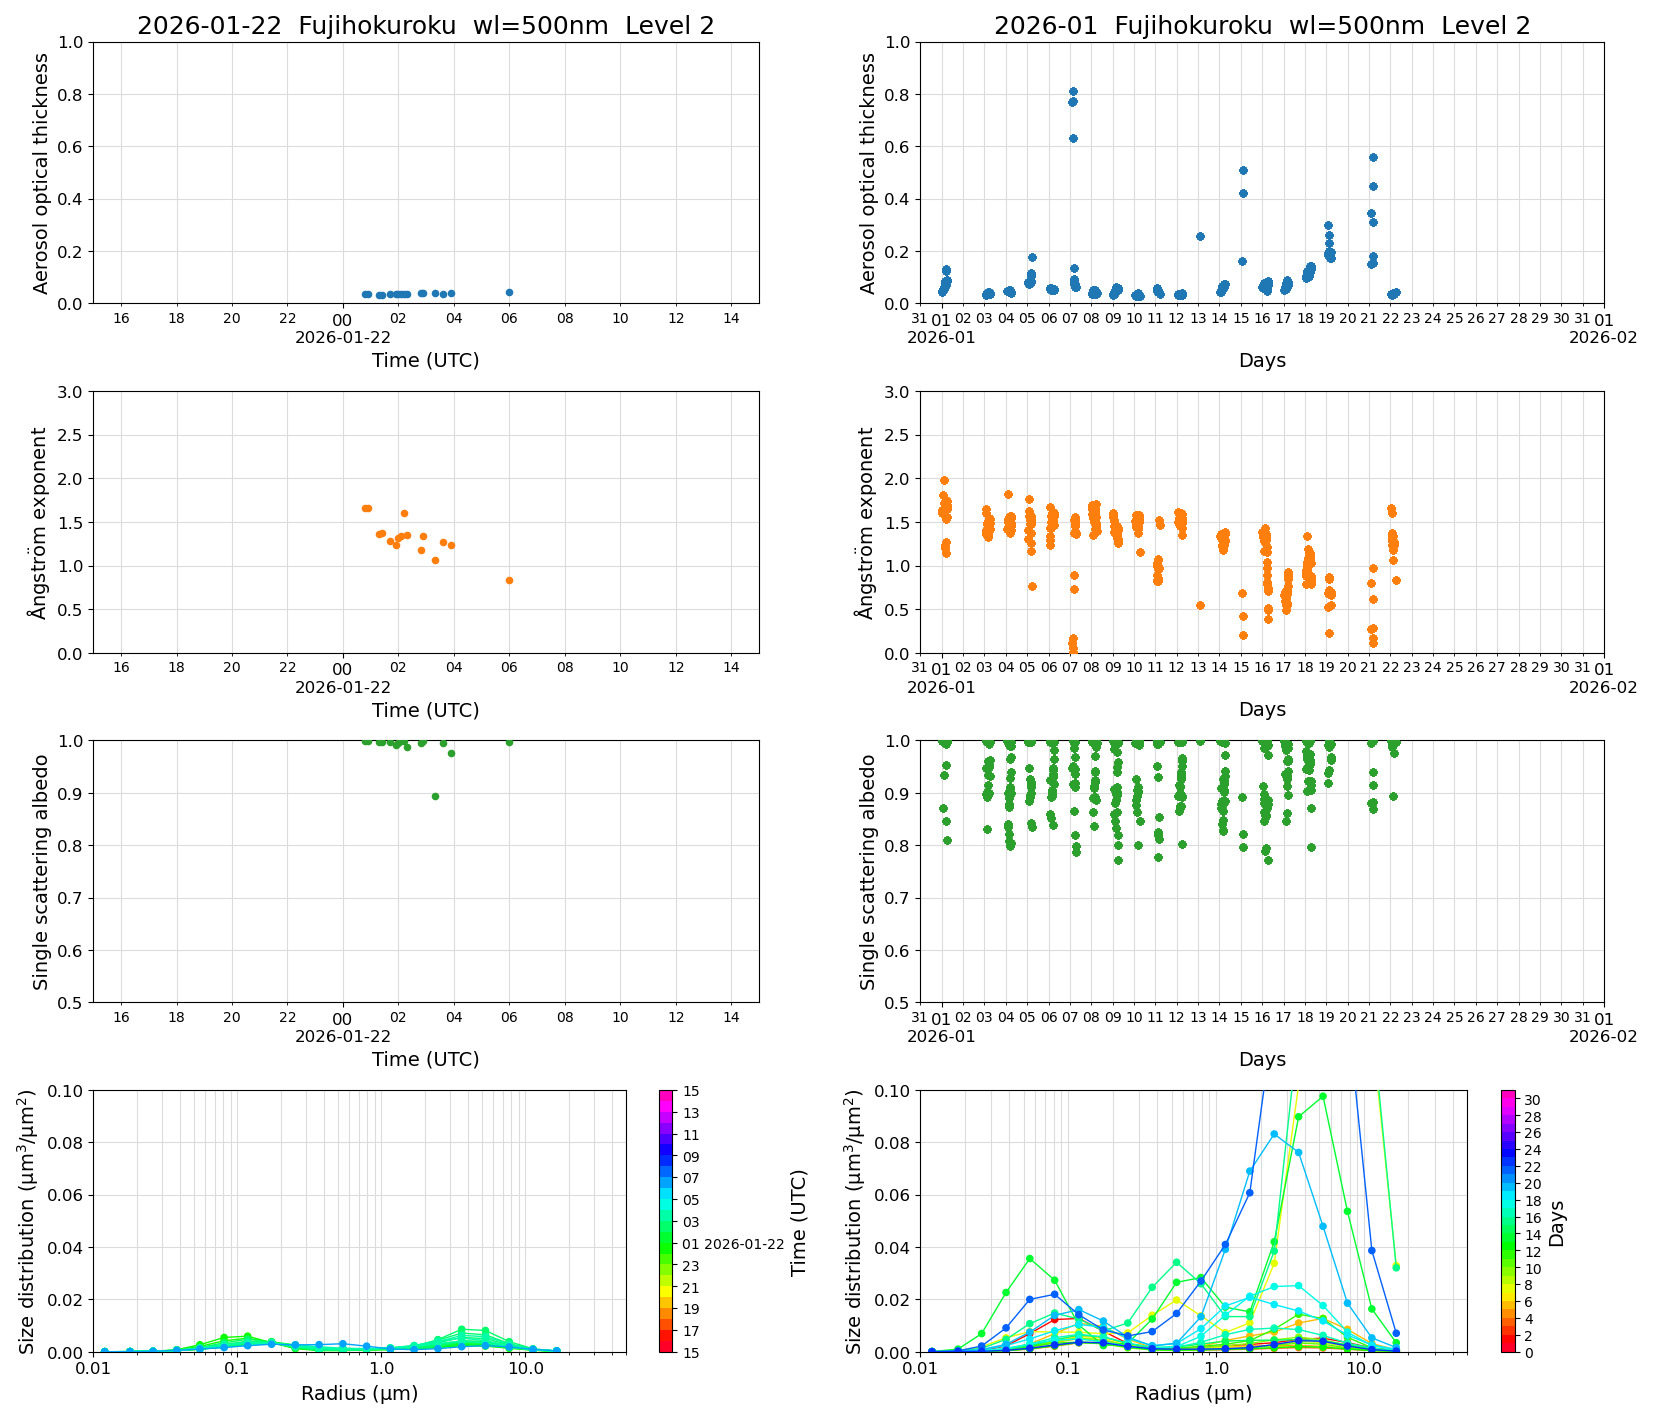Select the lone day 13 point in monthly aerosol plot

[1200, 236]
